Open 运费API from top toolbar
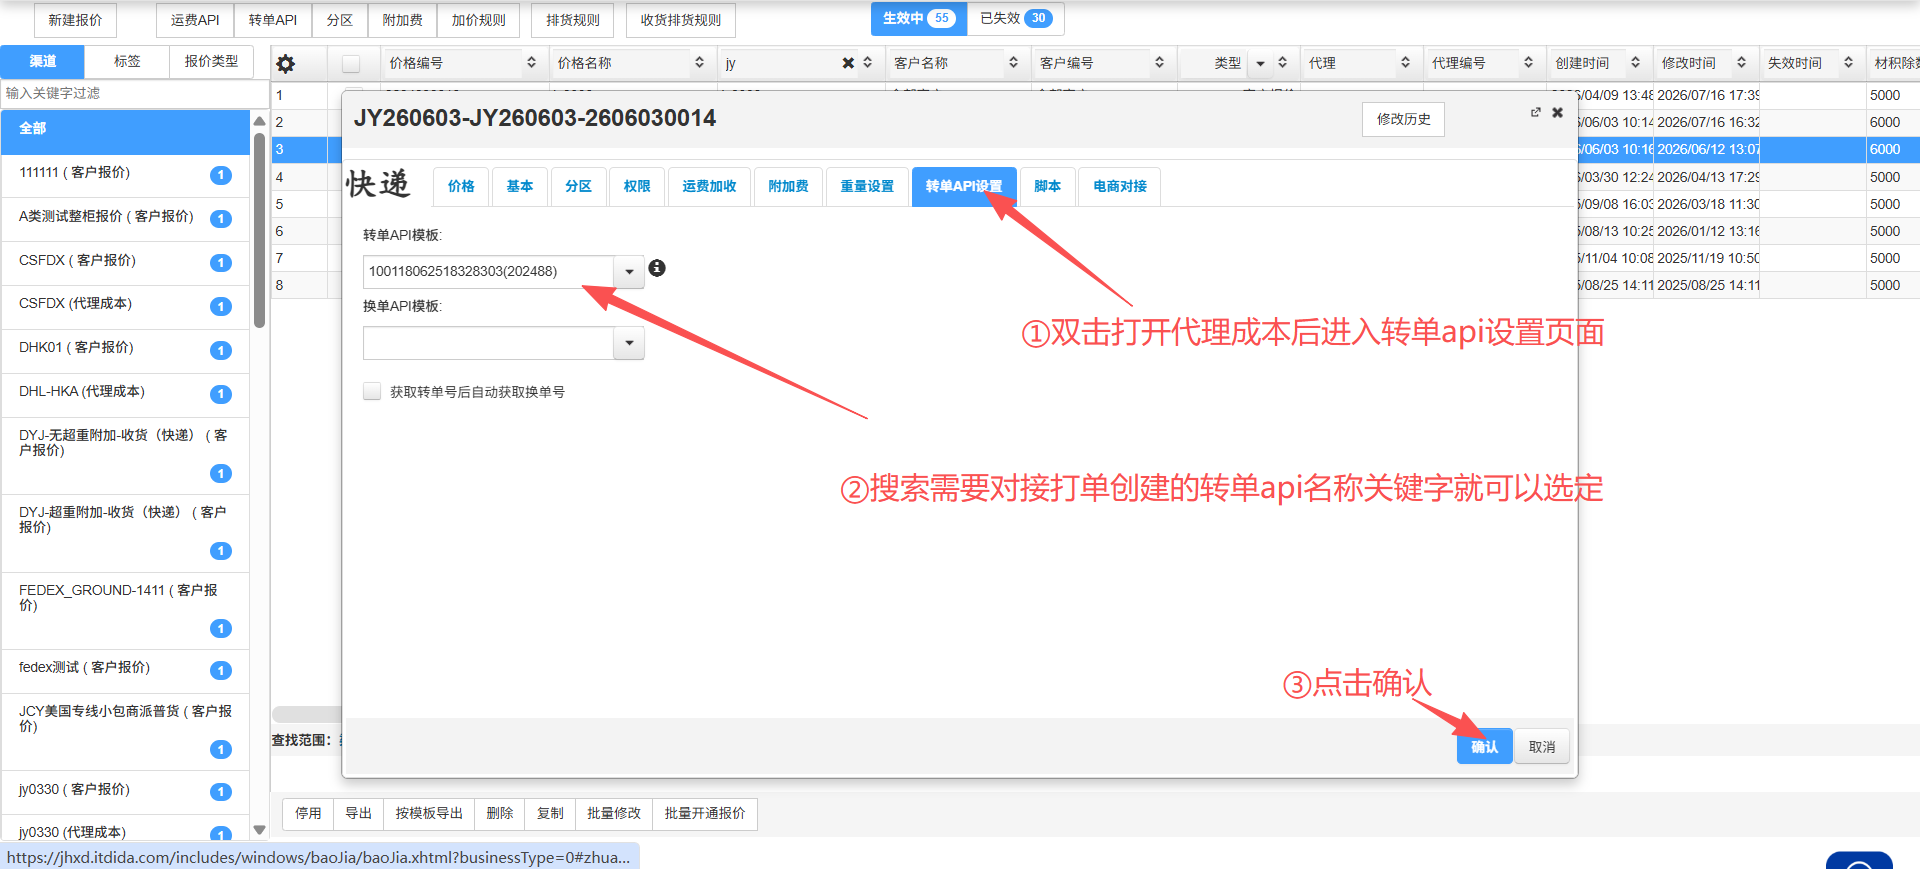The height and width of the screenshot is (869, 1920). [x=195, y=20]
